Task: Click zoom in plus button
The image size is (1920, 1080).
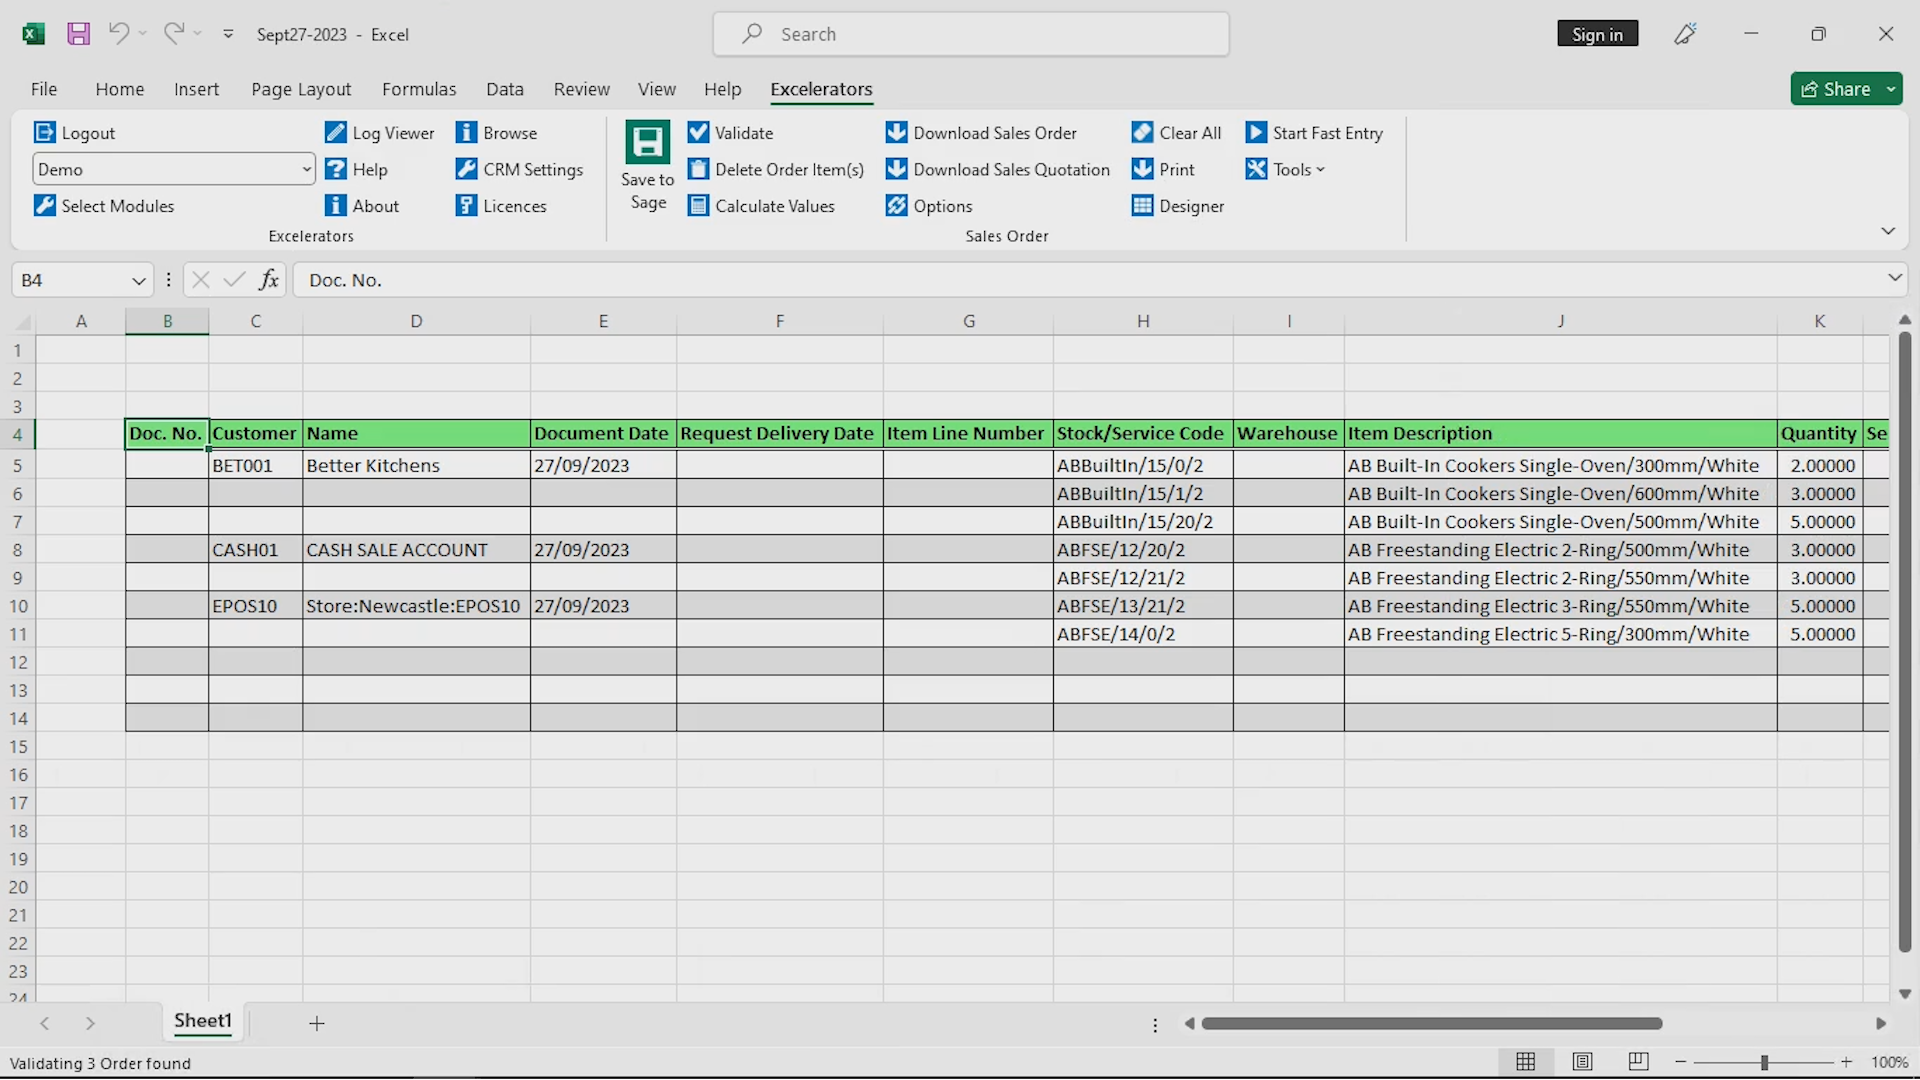Action: (1847, 1062)
